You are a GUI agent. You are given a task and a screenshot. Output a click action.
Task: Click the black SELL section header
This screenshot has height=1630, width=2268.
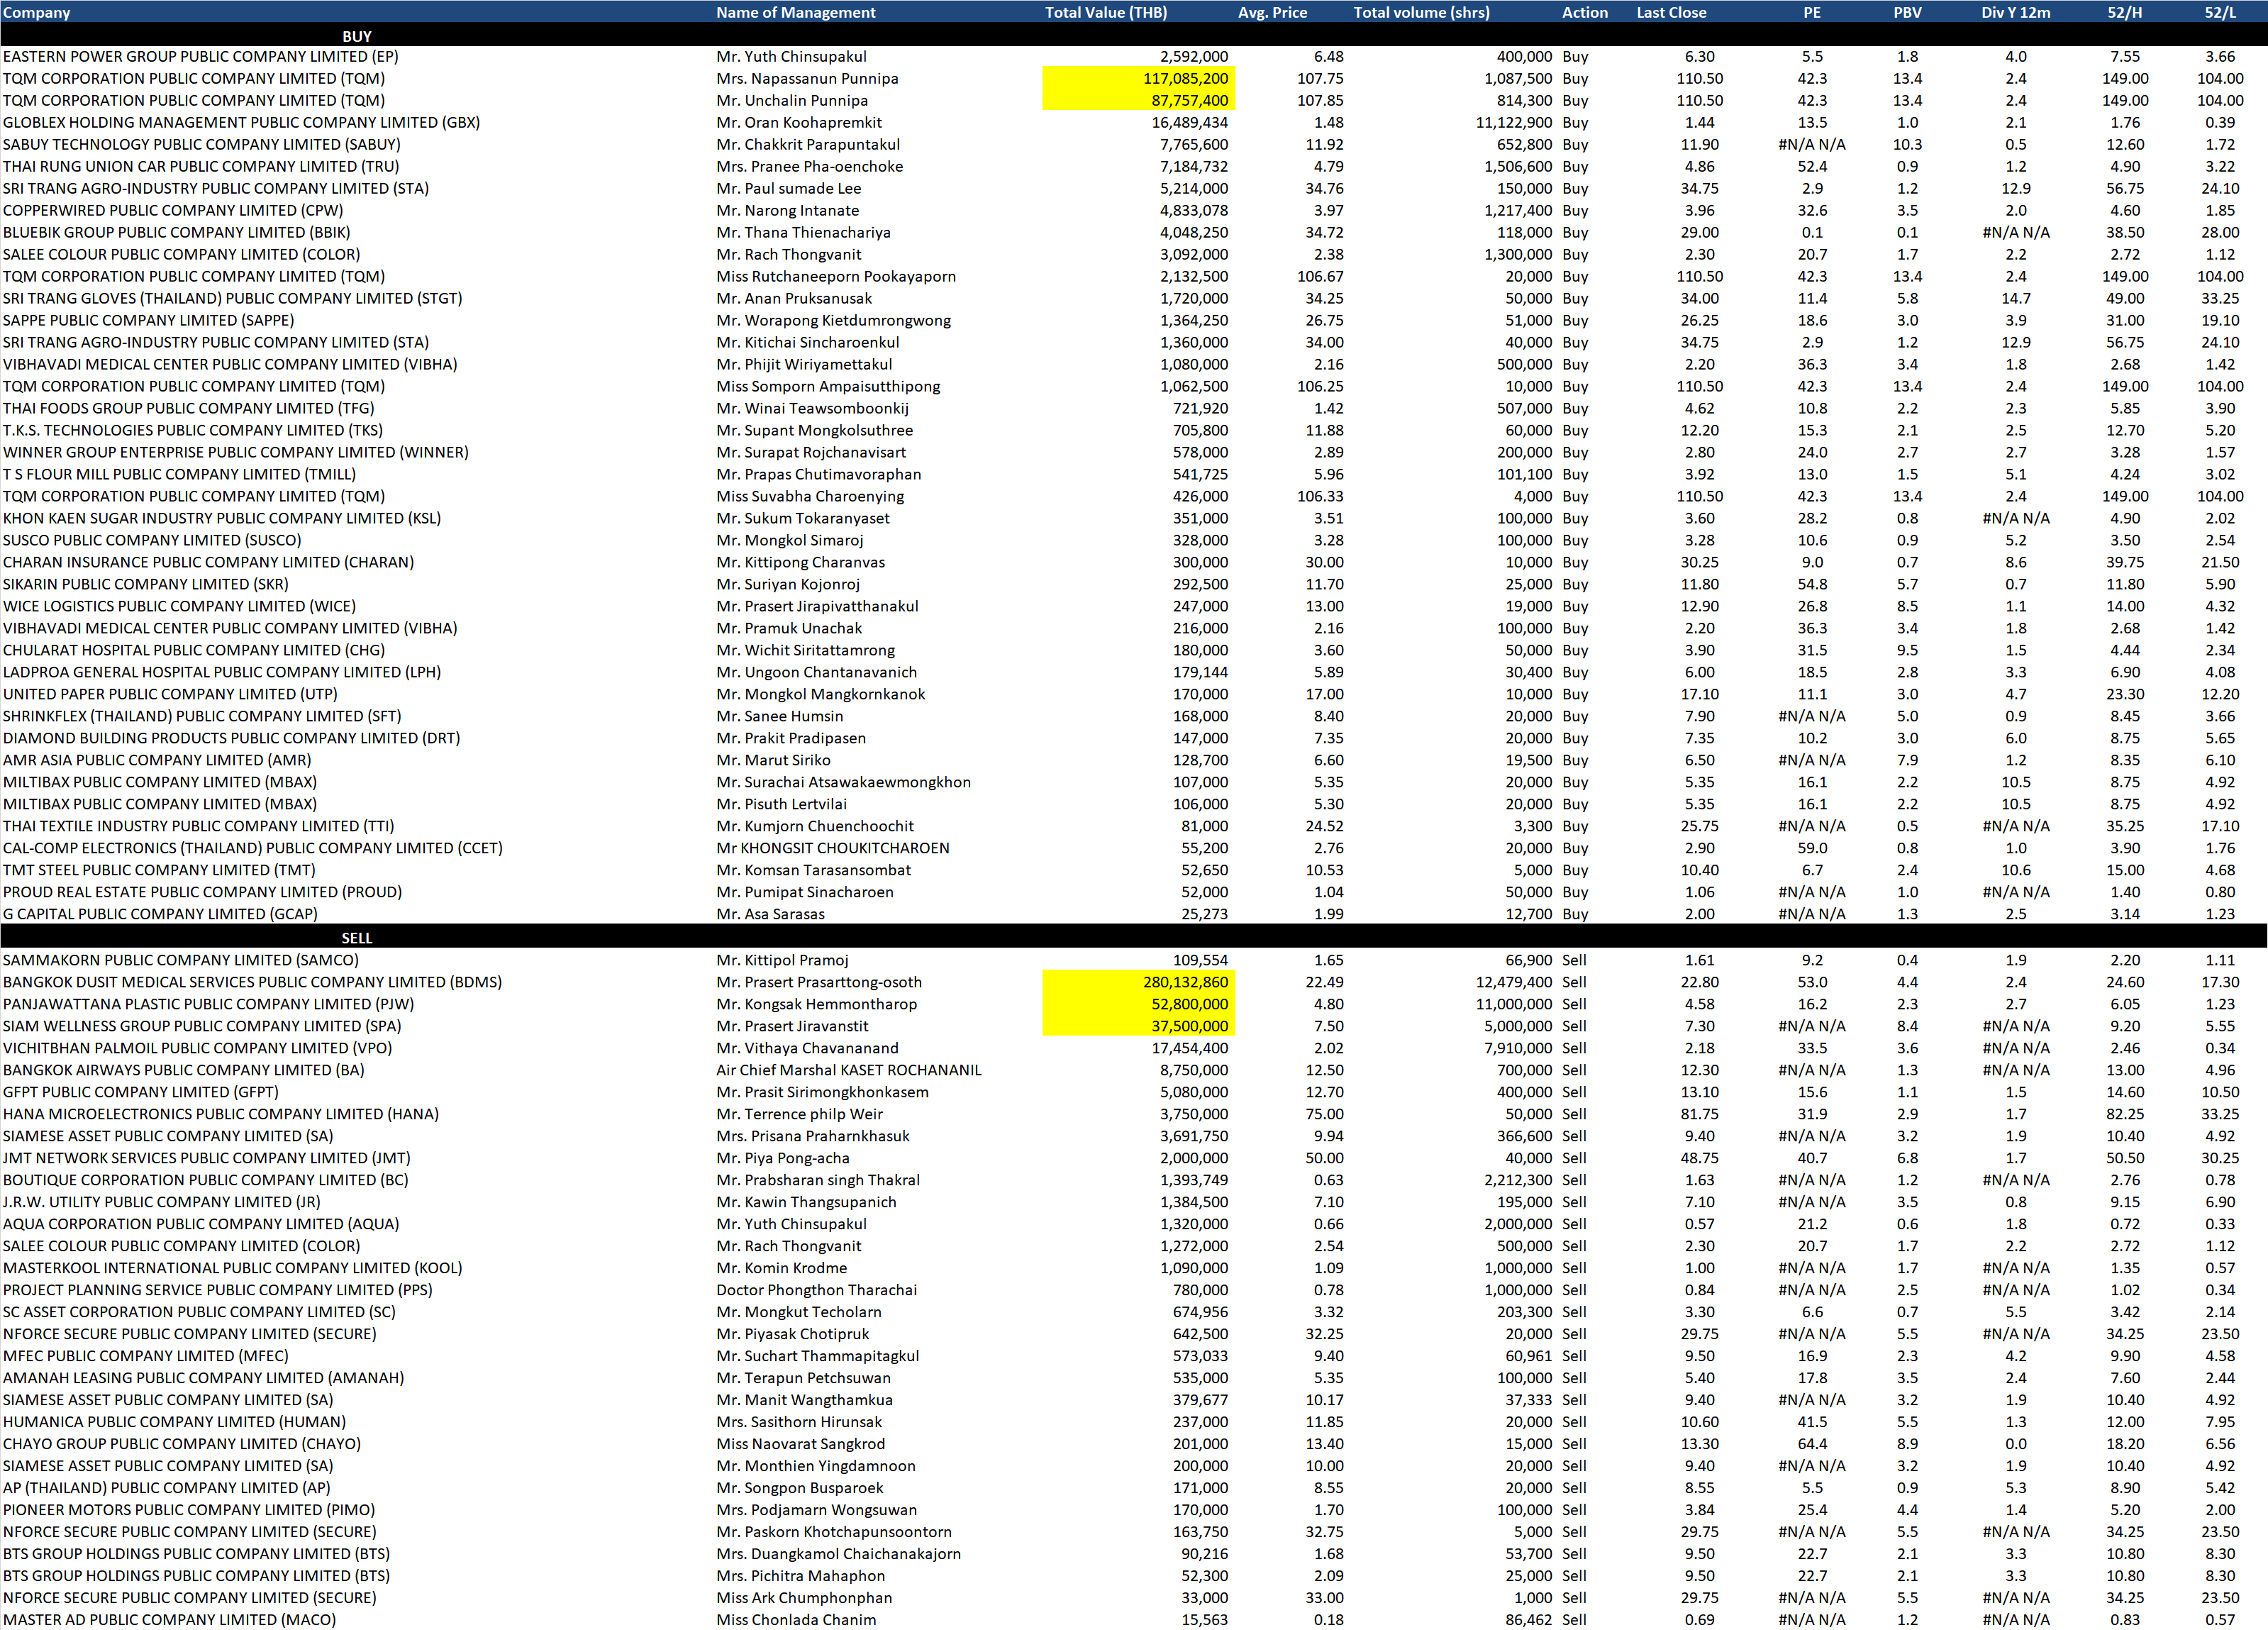(x=357, y=938)
